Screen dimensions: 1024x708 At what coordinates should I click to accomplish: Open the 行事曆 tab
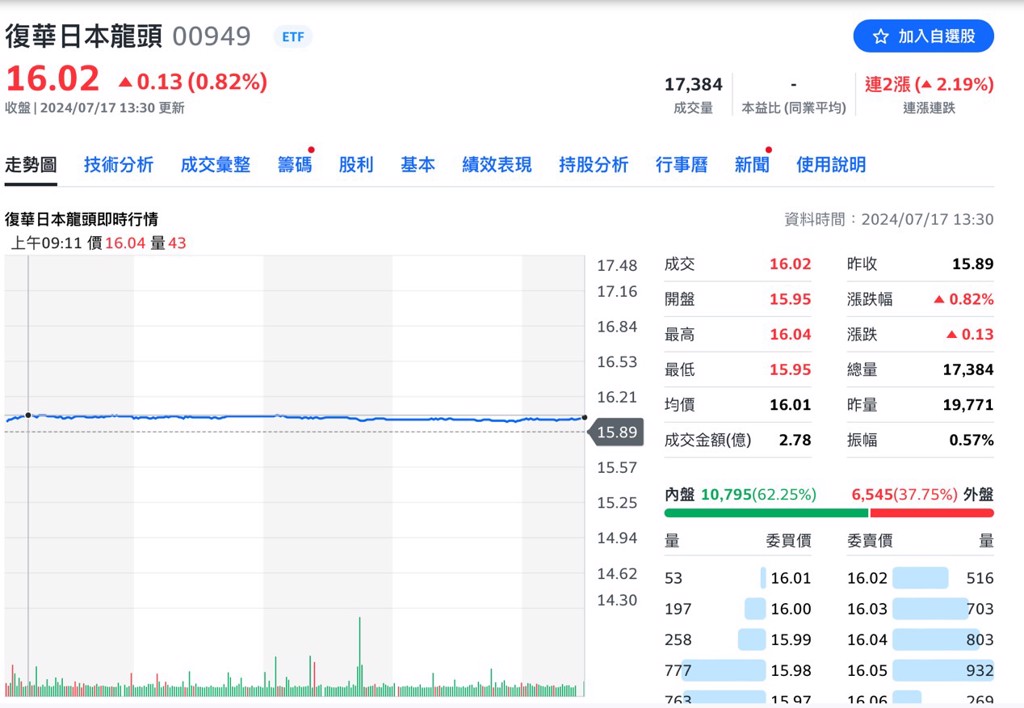tap(681, 164)
